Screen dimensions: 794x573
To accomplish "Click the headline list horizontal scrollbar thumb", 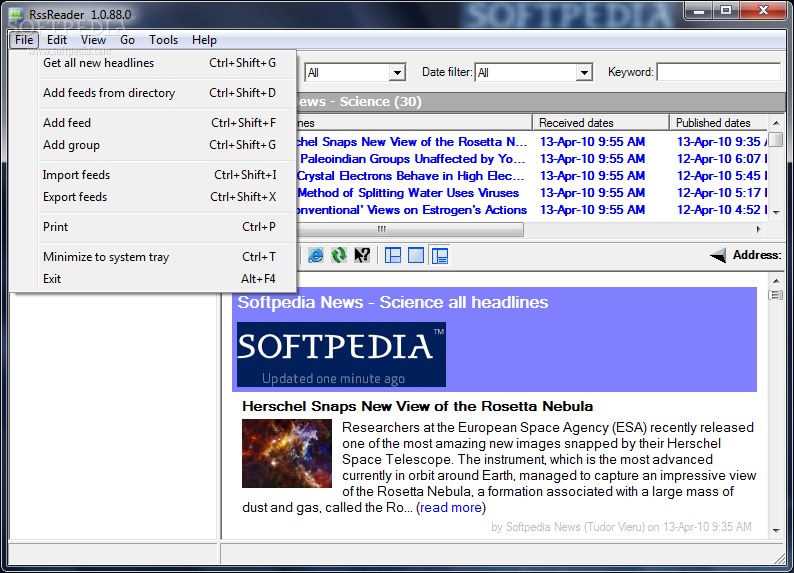I will pyautogui.click(x=410, y=229).
